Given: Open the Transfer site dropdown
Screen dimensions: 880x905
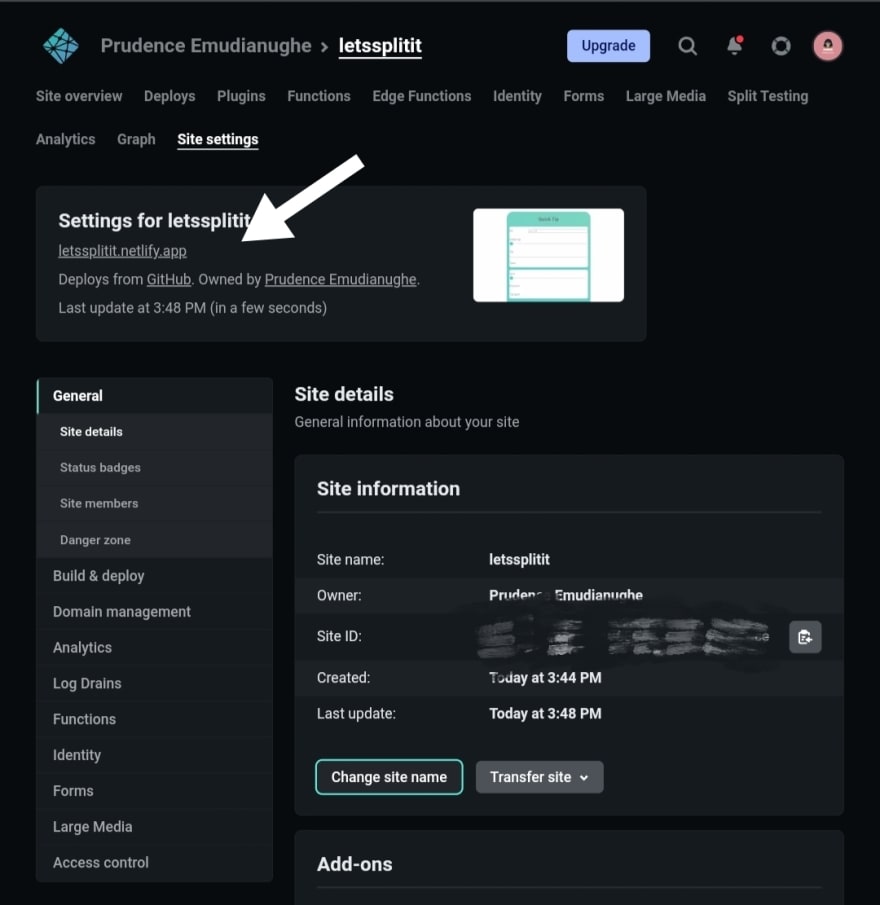Looking at the screenshot, I should pos(540,777).
